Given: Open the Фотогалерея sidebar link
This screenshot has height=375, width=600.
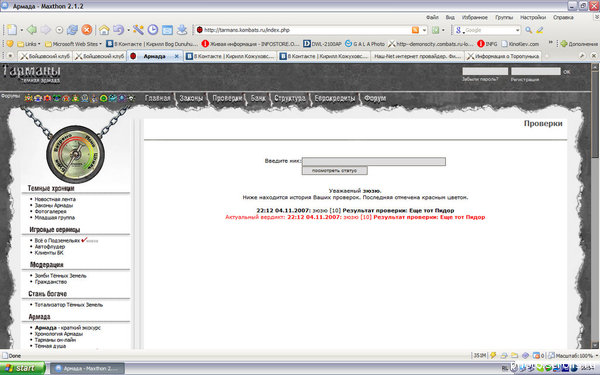Looking at the screenshot, I should pos(51,212).
